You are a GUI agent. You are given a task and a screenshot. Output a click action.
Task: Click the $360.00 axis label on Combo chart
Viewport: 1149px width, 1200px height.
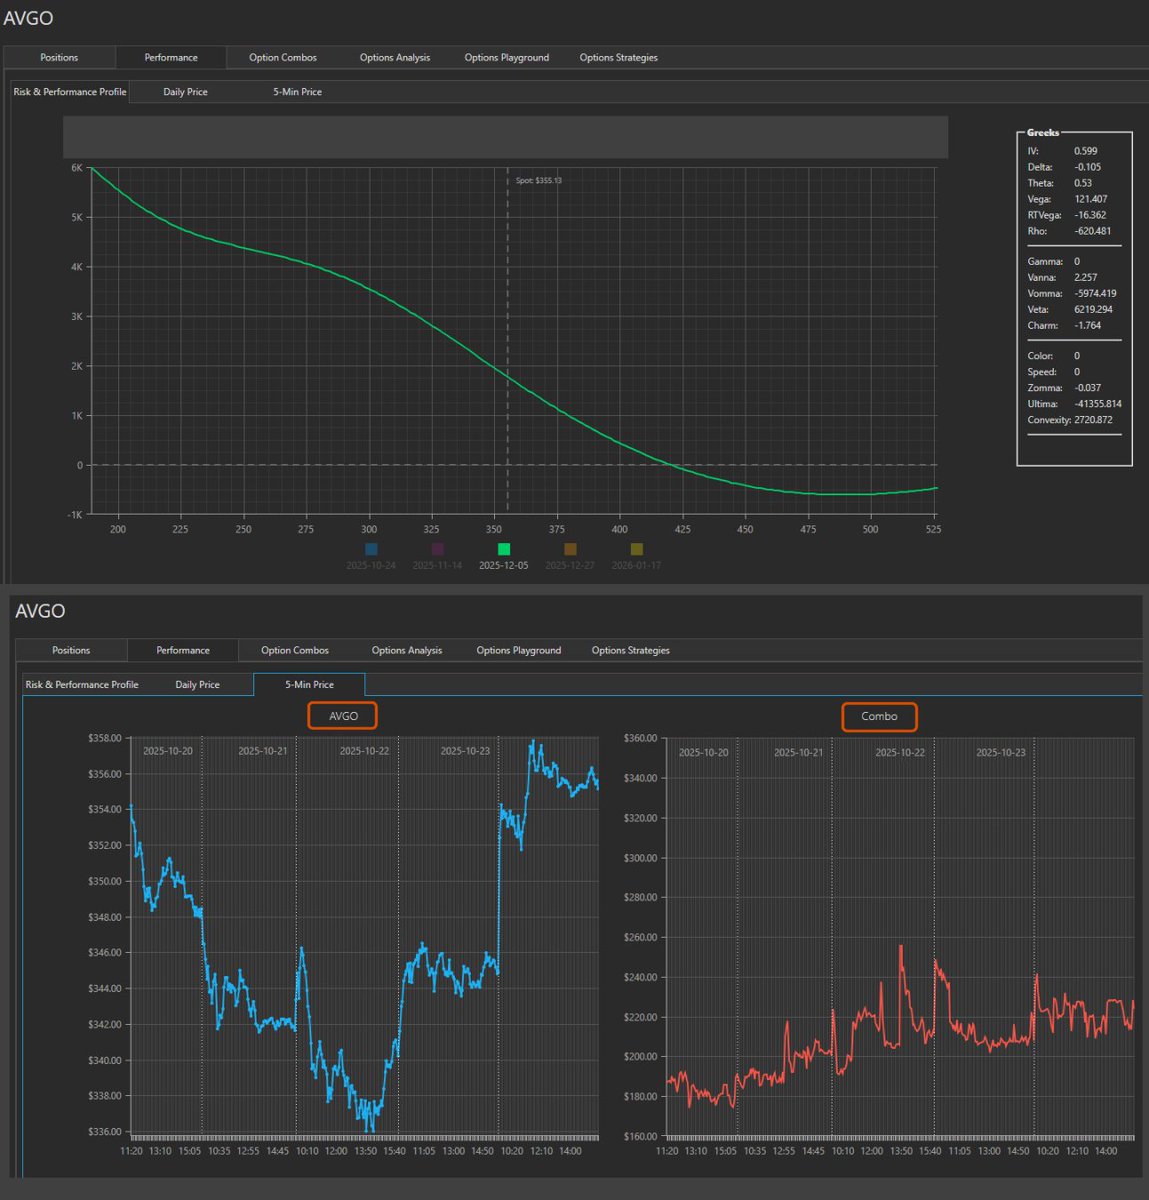(x=641, y=738)
